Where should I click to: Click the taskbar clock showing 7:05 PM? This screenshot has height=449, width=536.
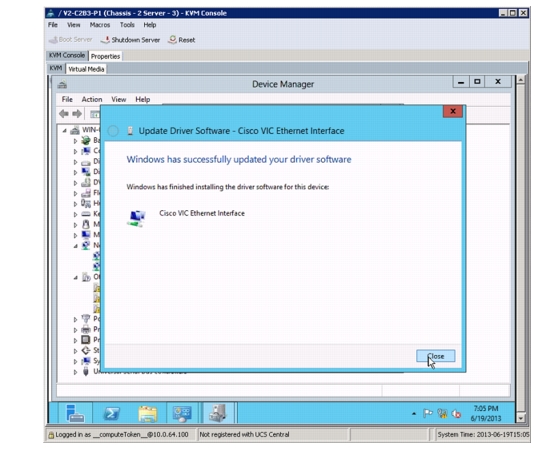tap(486, 413)
